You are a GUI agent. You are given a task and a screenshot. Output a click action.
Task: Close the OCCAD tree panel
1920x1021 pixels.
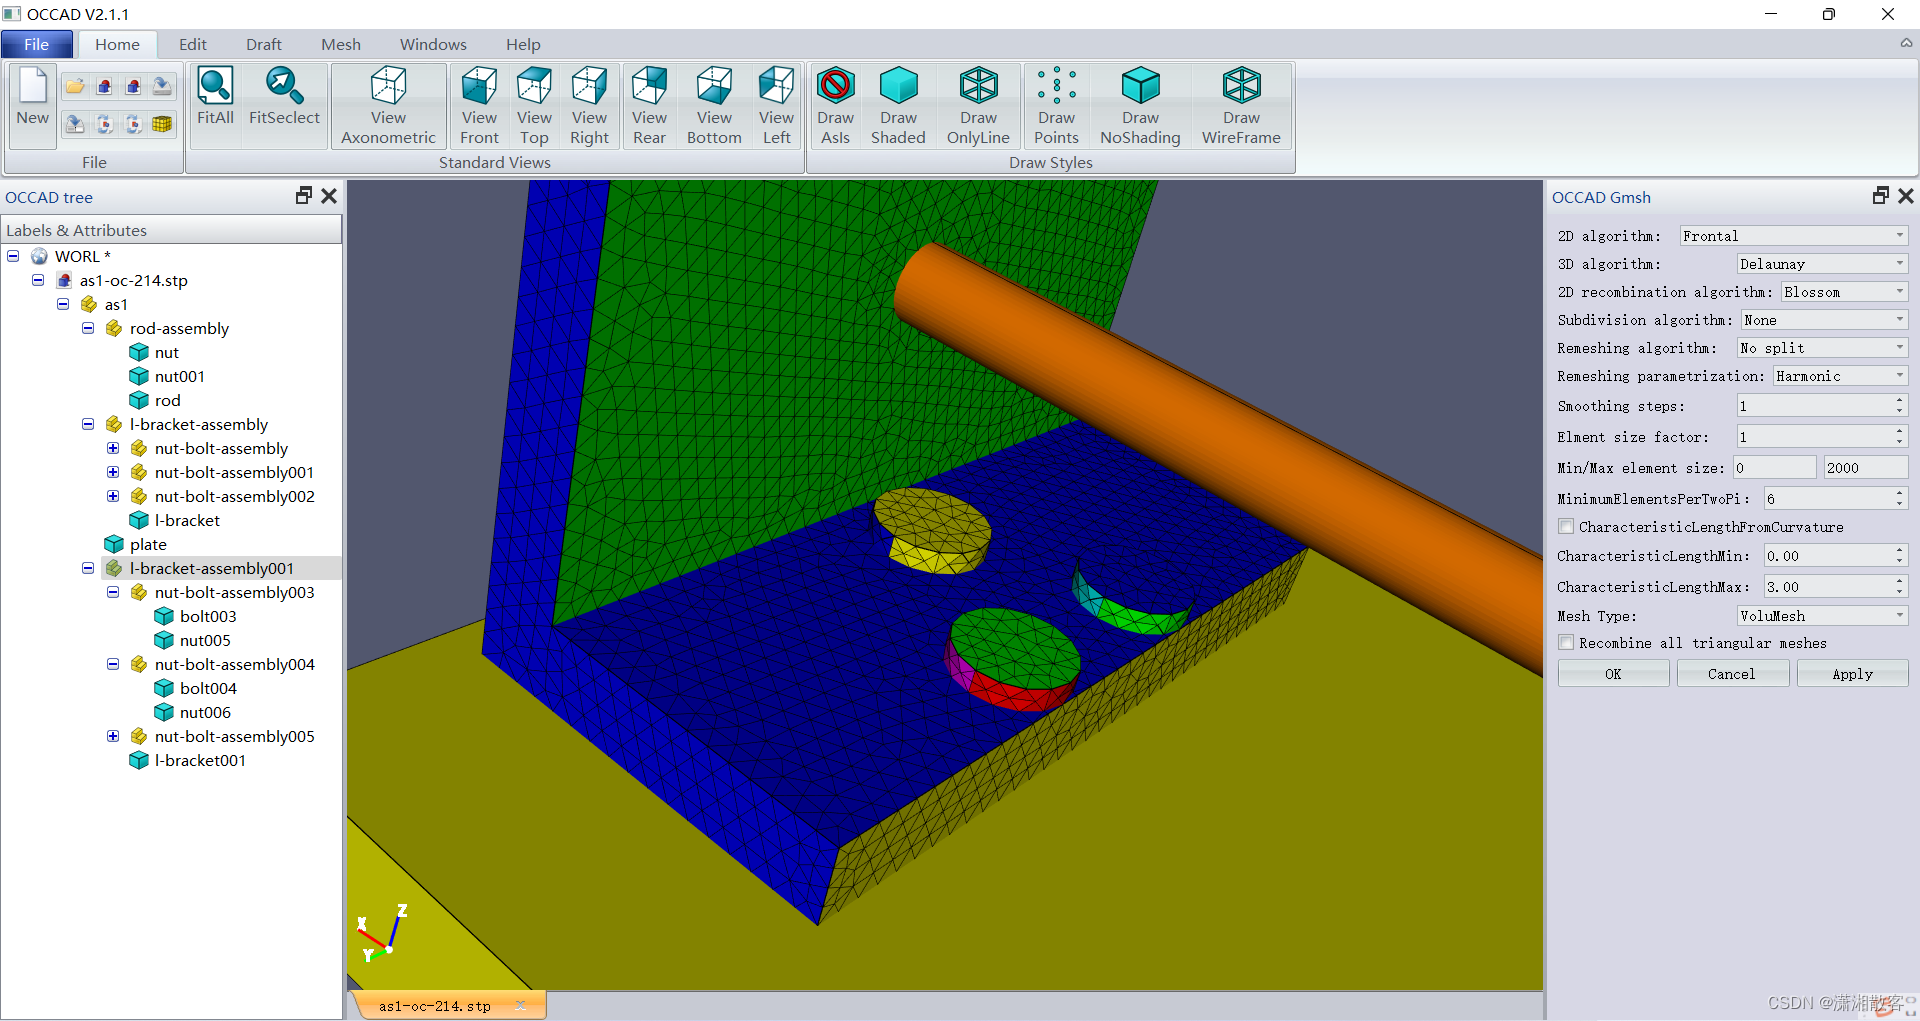(329, 196)
